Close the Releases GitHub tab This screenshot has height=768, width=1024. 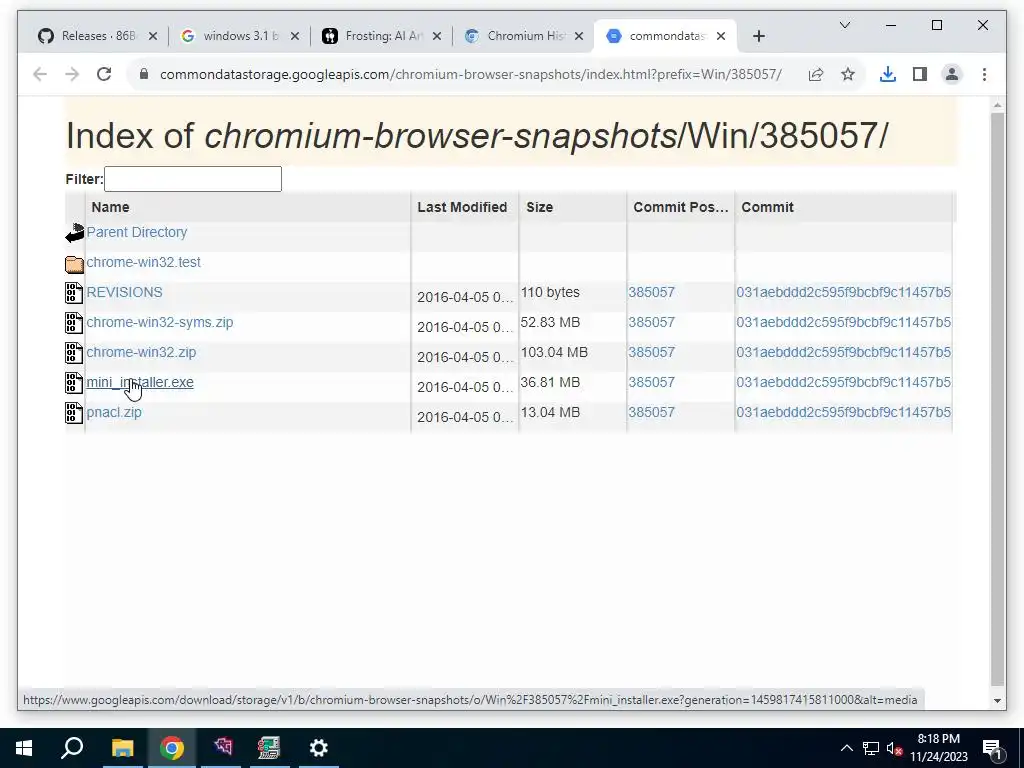[153, 37]
